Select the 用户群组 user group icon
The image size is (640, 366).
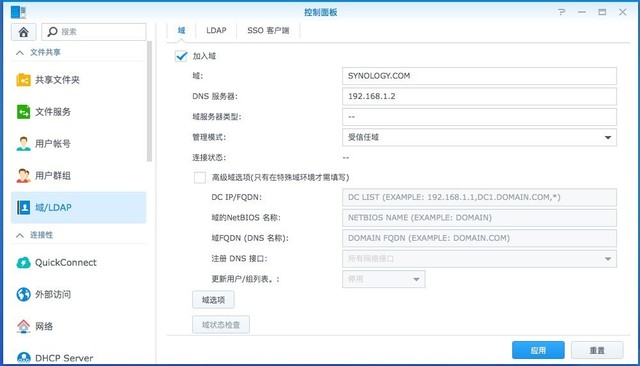coord(23,175)
